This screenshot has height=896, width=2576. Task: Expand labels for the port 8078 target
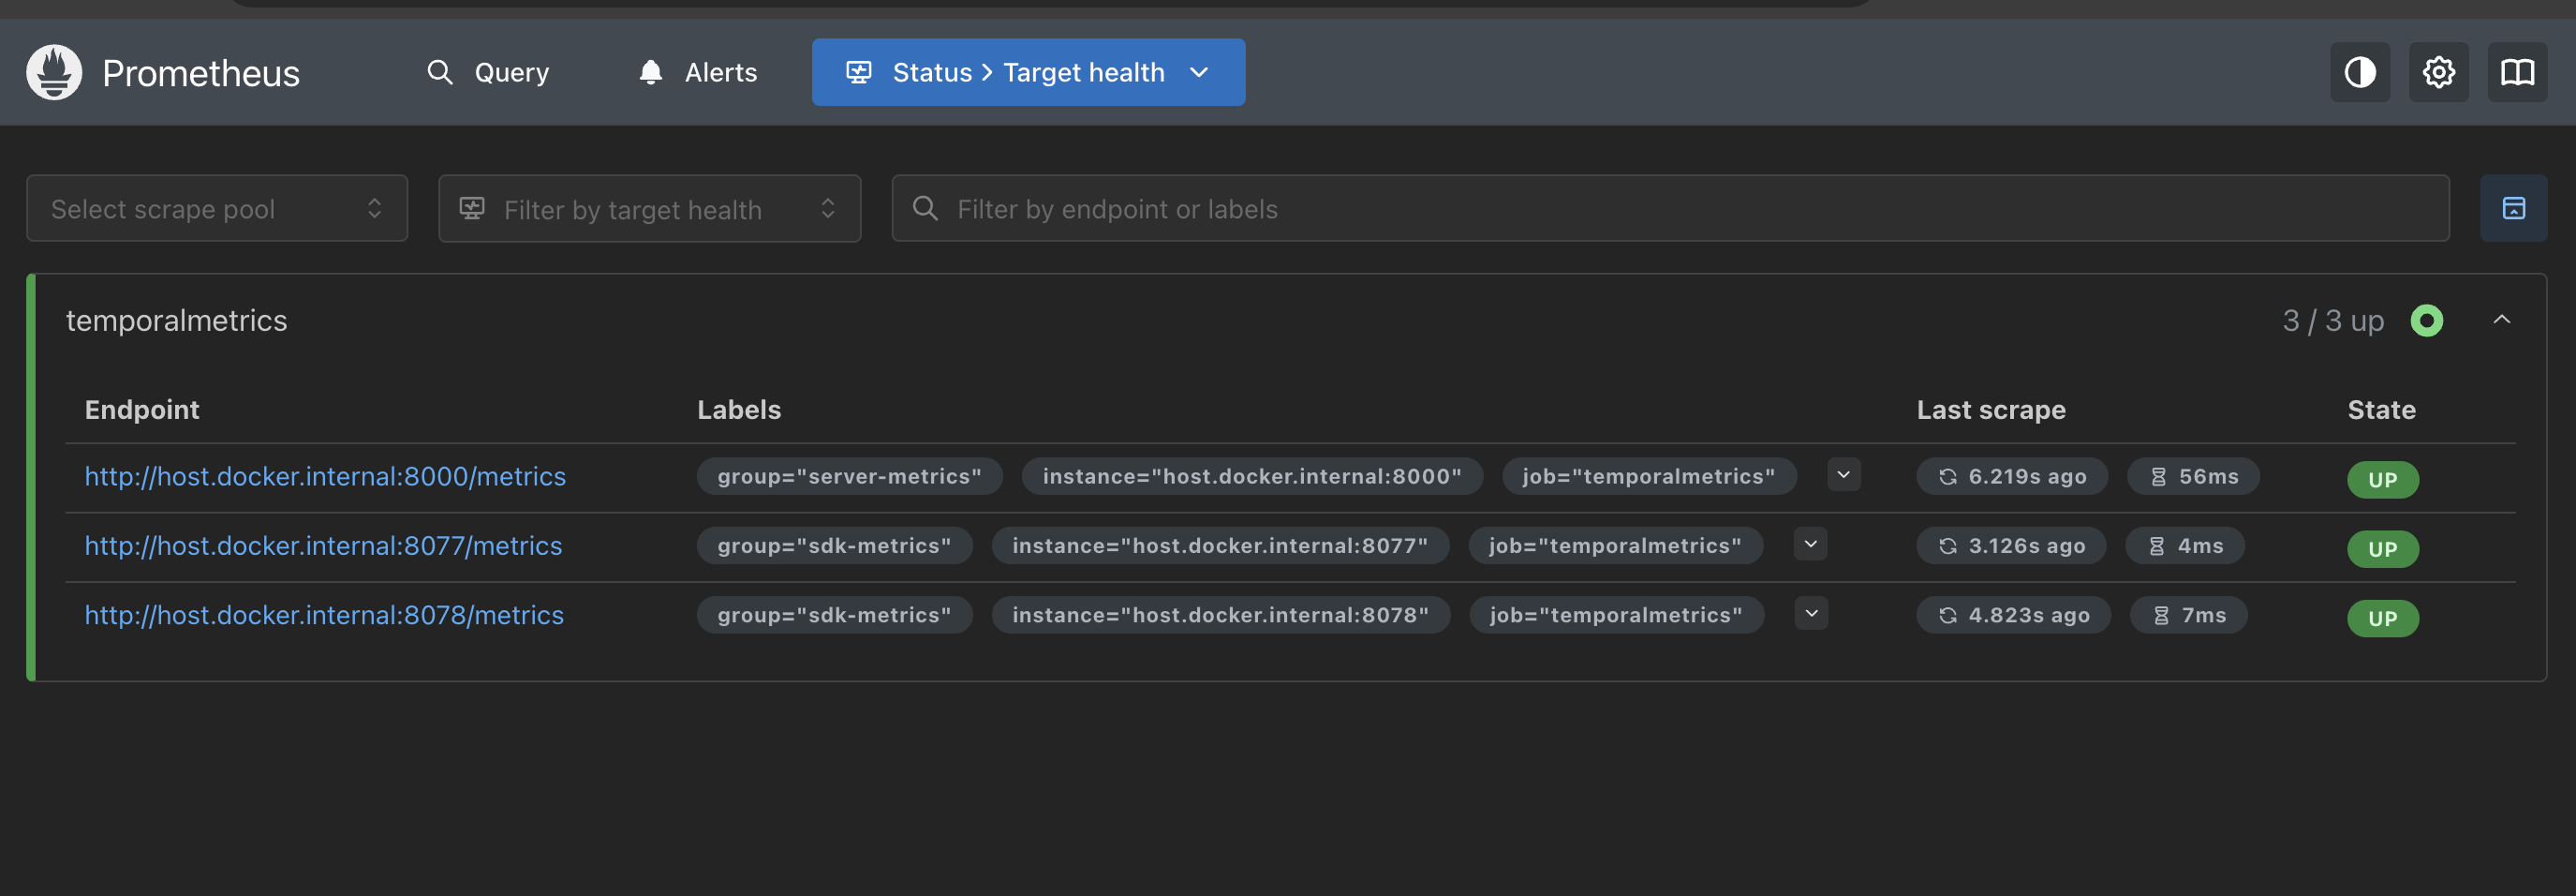1811,614
